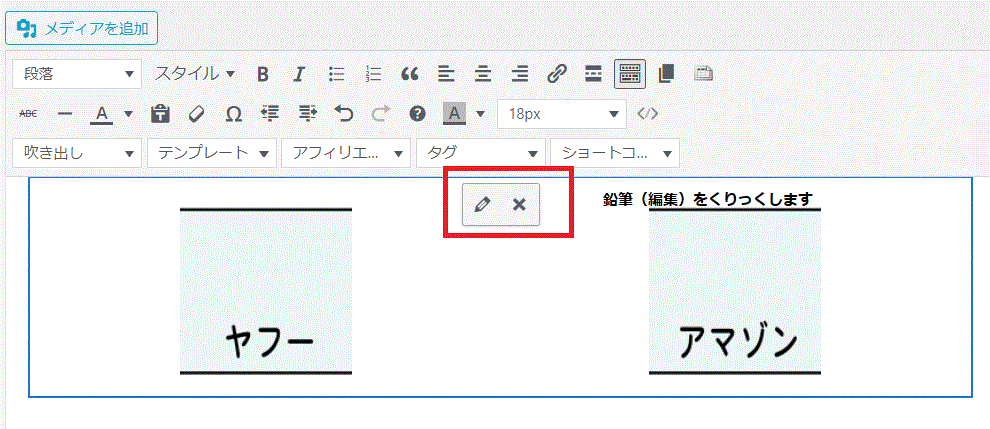Open the タグ dropdown
Screen dimensions: 990x429
tap(480, 153)
